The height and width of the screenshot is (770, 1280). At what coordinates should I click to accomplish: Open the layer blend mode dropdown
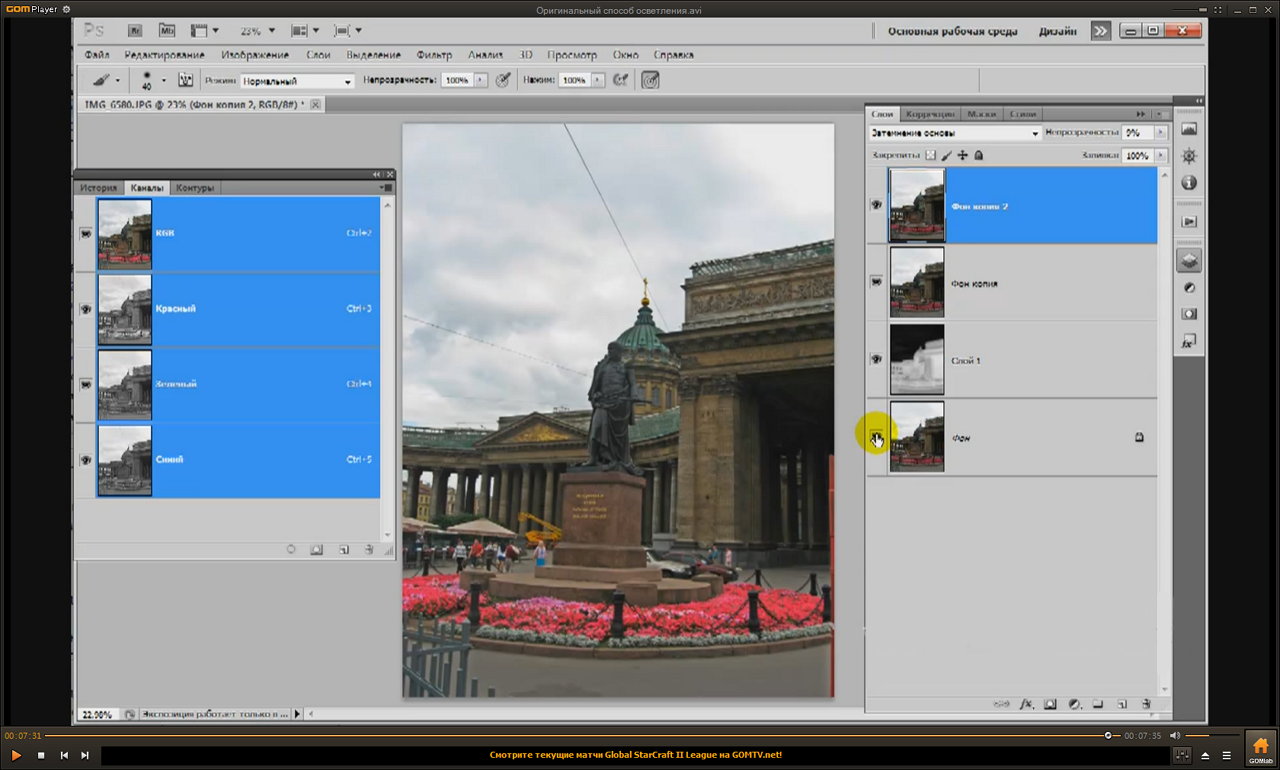pyautogui.click(x=955, y=133)
